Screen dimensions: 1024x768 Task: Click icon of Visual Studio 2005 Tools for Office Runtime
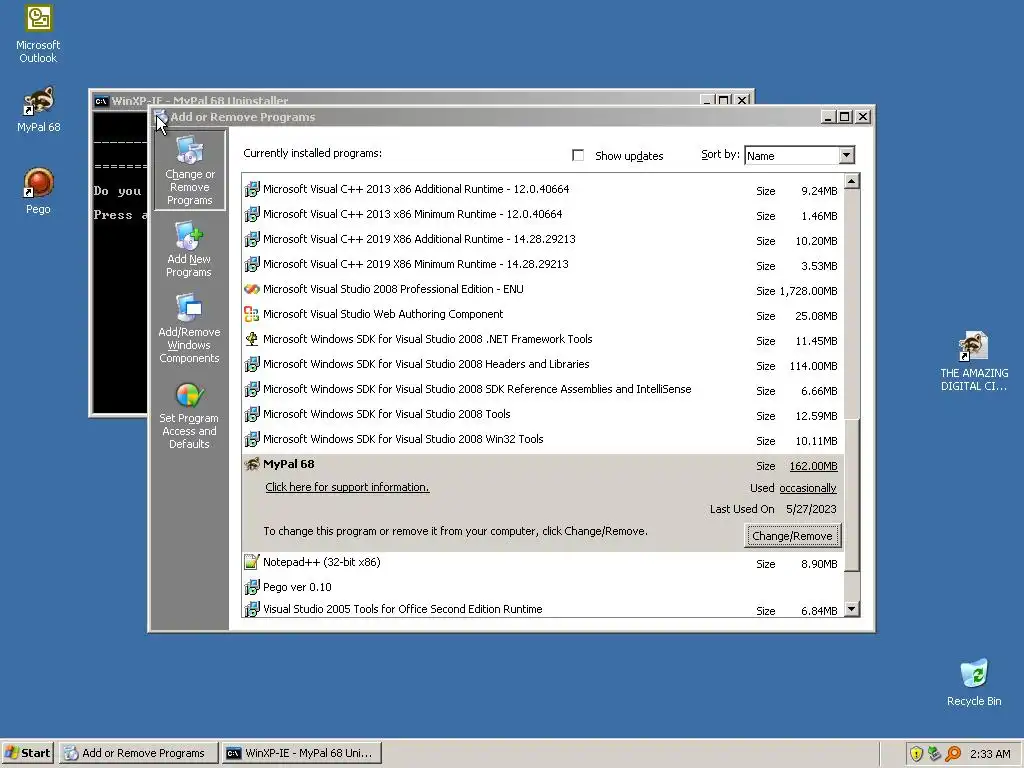[x=251, y=609]
